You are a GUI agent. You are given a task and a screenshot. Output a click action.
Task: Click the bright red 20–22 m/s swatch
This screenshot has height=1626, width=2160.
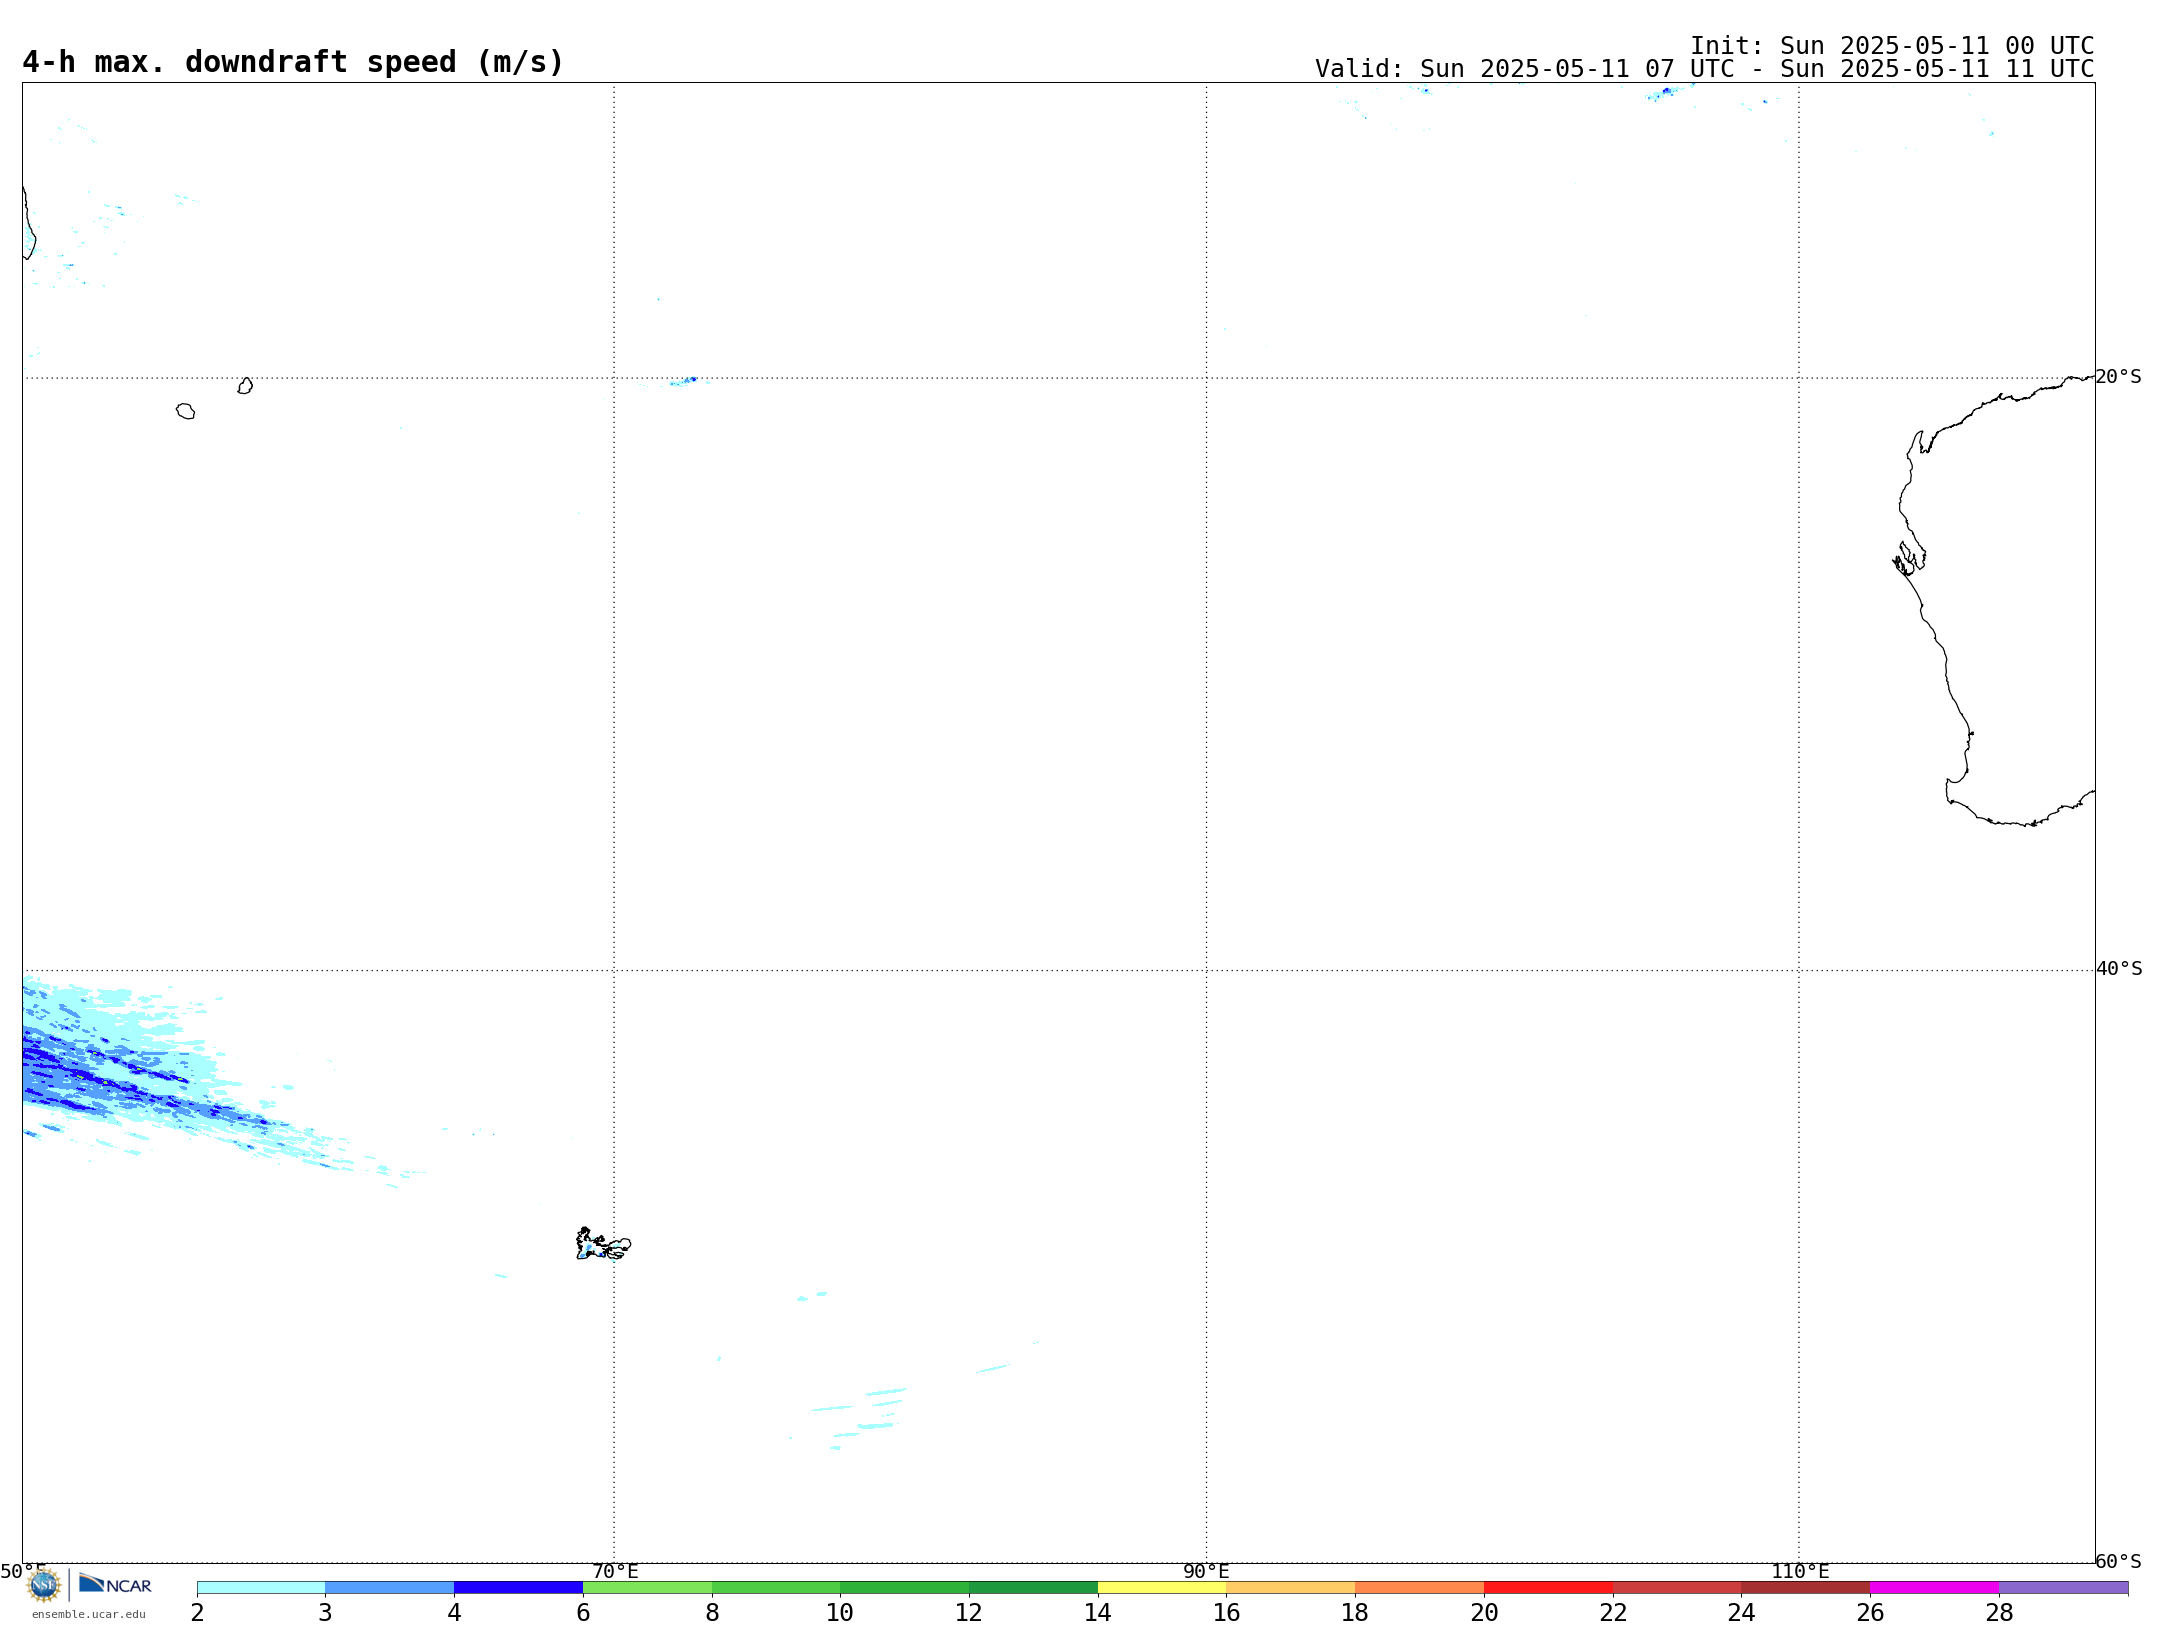click(1548, 1587)
